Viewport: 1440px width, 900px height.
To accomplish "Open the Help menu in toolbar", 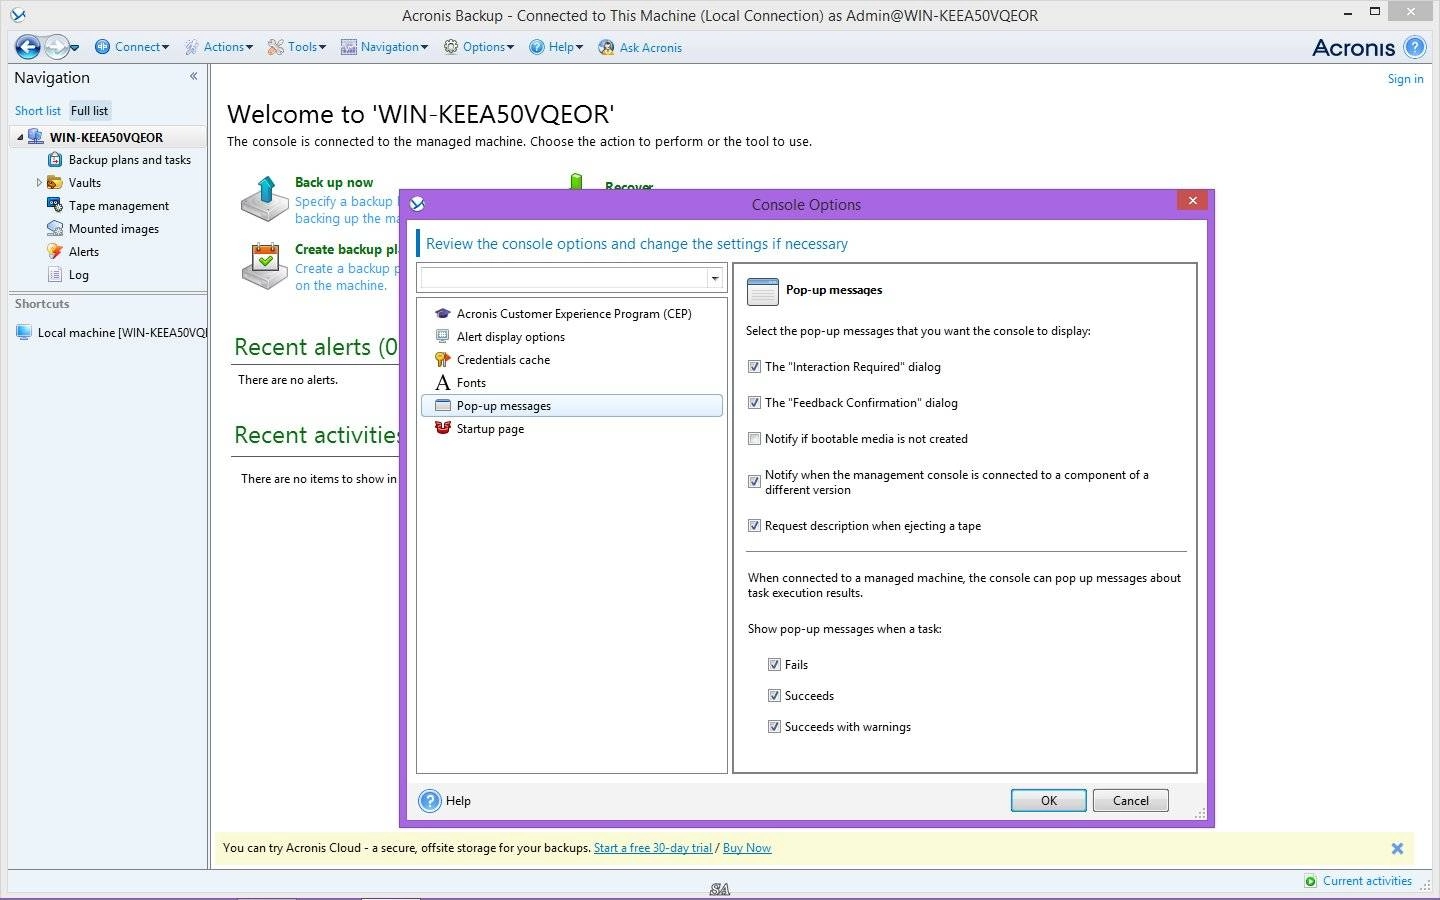I will click(556, 47).
